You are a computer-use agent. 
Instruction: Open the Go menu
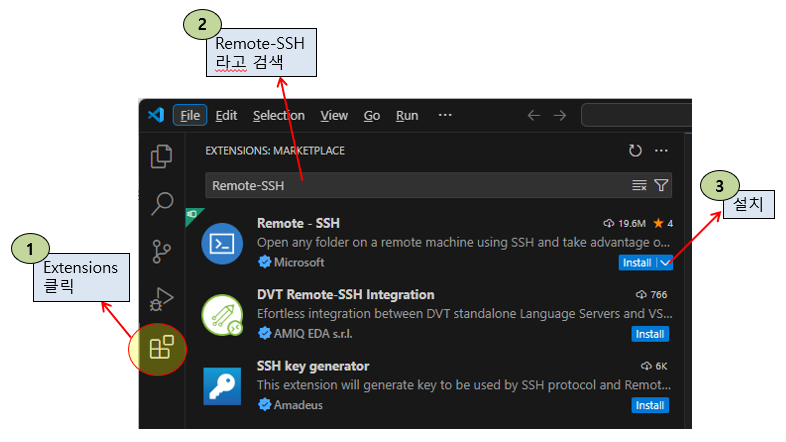click(371, 116)
